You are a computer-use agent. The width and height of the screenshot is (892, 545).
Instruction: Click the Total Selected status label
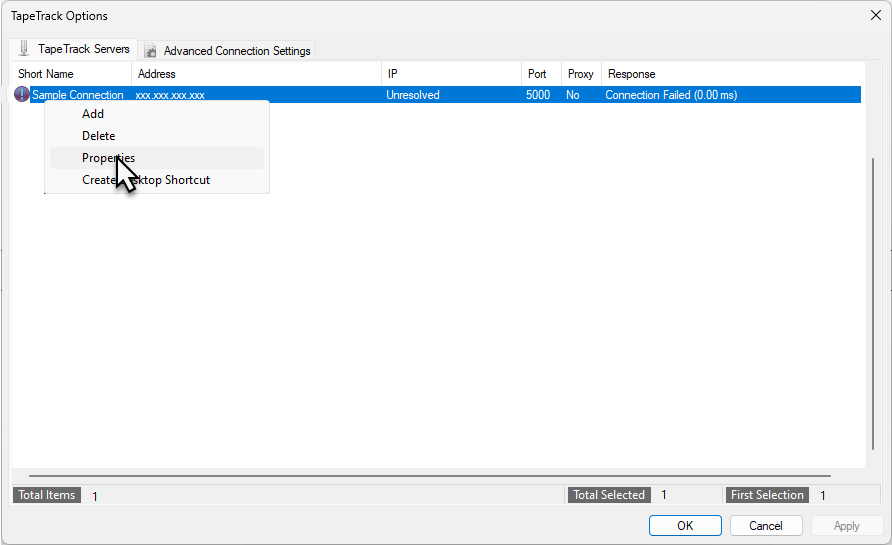(x=609, y=495)
